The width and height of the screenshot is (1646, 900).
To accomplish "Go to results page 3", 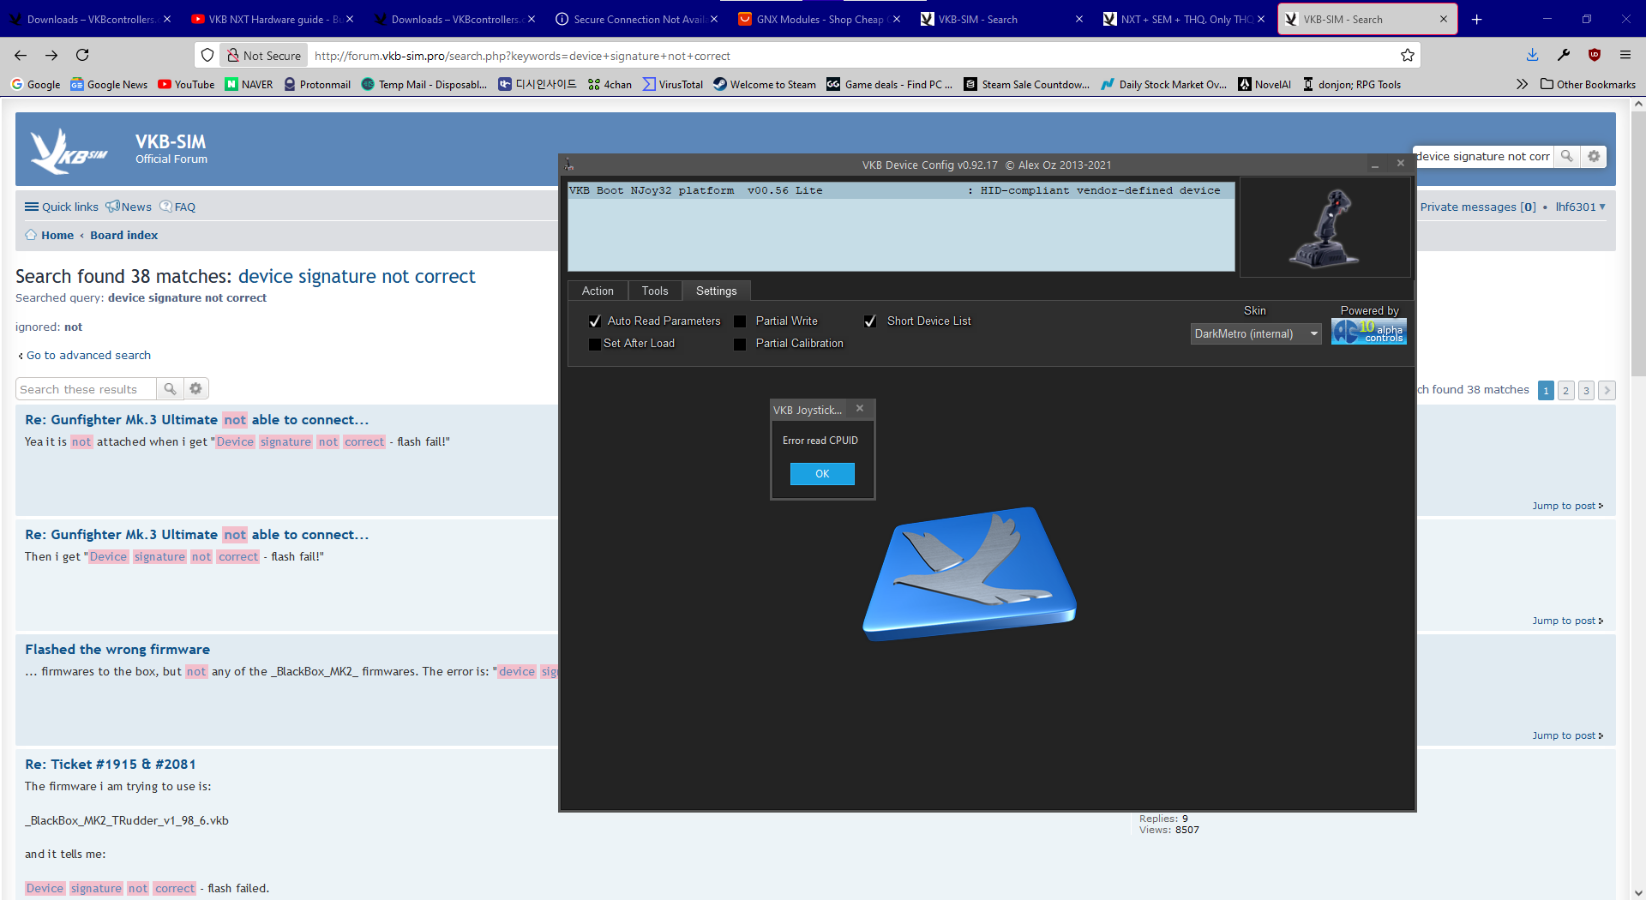I will 1586,390.
